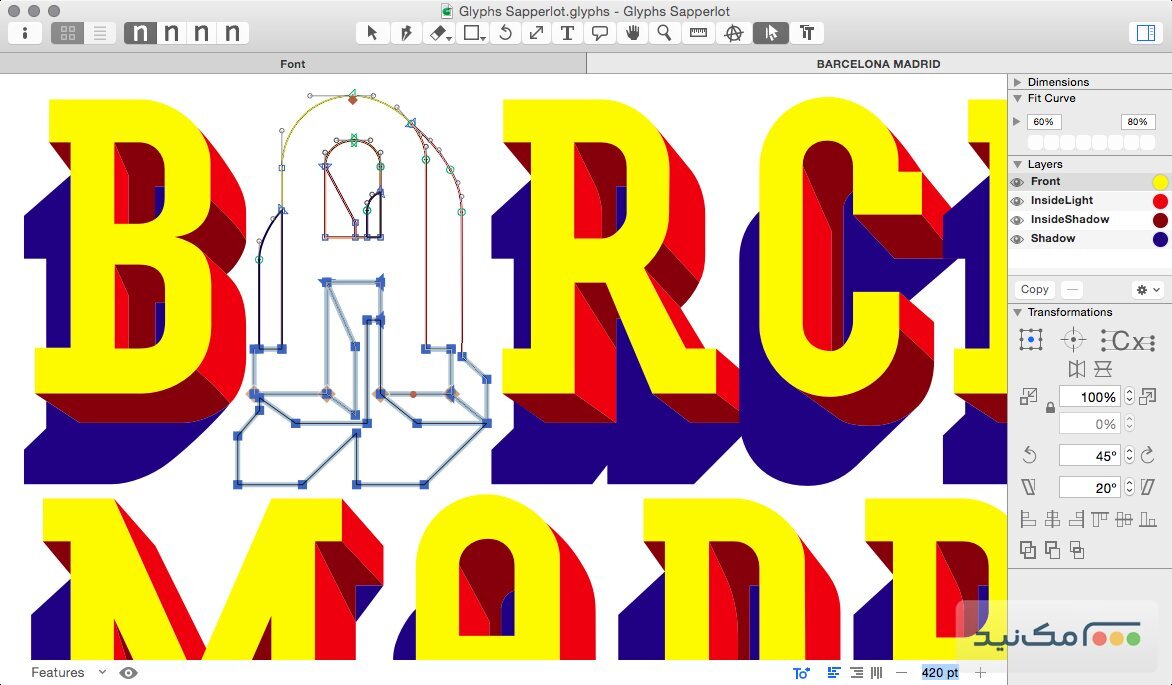The height and width of the screenshot is (685, 1172).
Task: Select the Draw (pen) tool
Action: [405, 33]
